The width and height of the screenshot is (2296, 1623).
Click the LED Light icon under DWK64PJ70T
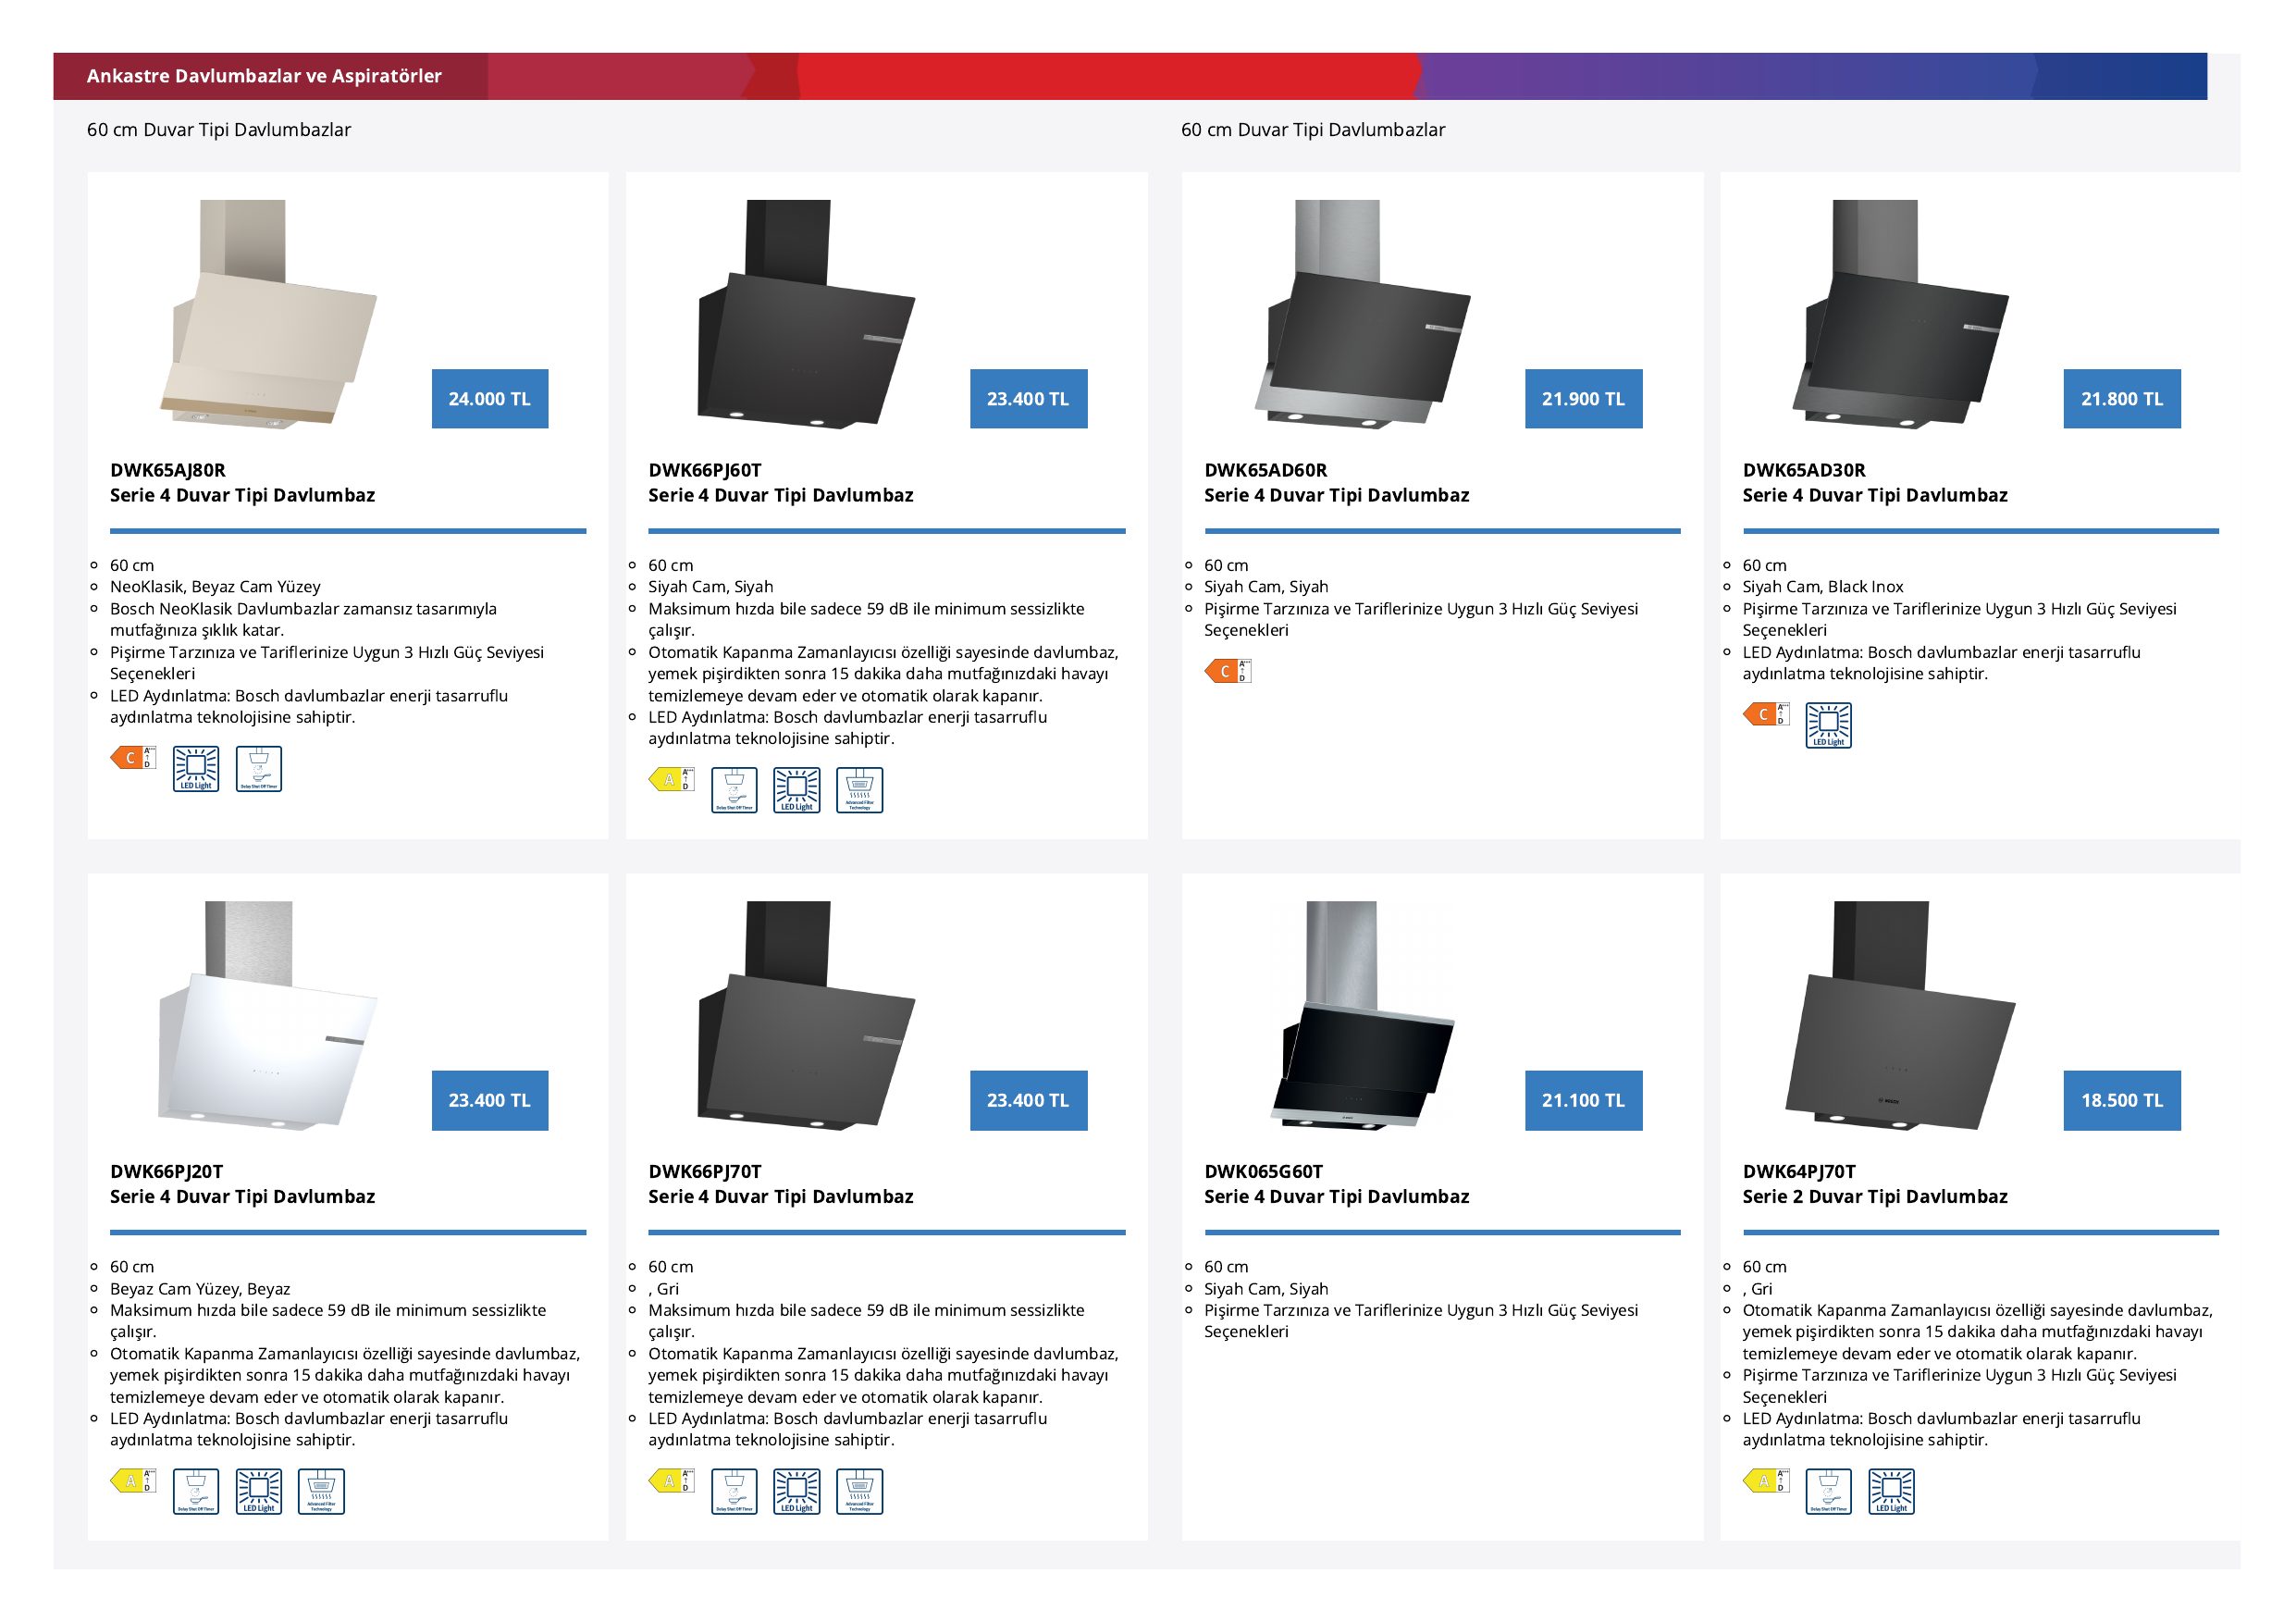pos(1891,1491)
